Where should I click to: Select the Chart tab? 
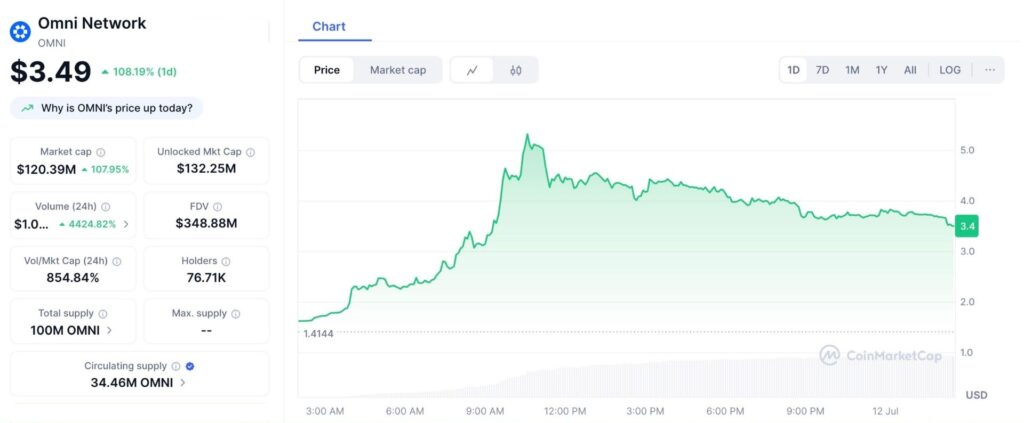click(329, 26)
